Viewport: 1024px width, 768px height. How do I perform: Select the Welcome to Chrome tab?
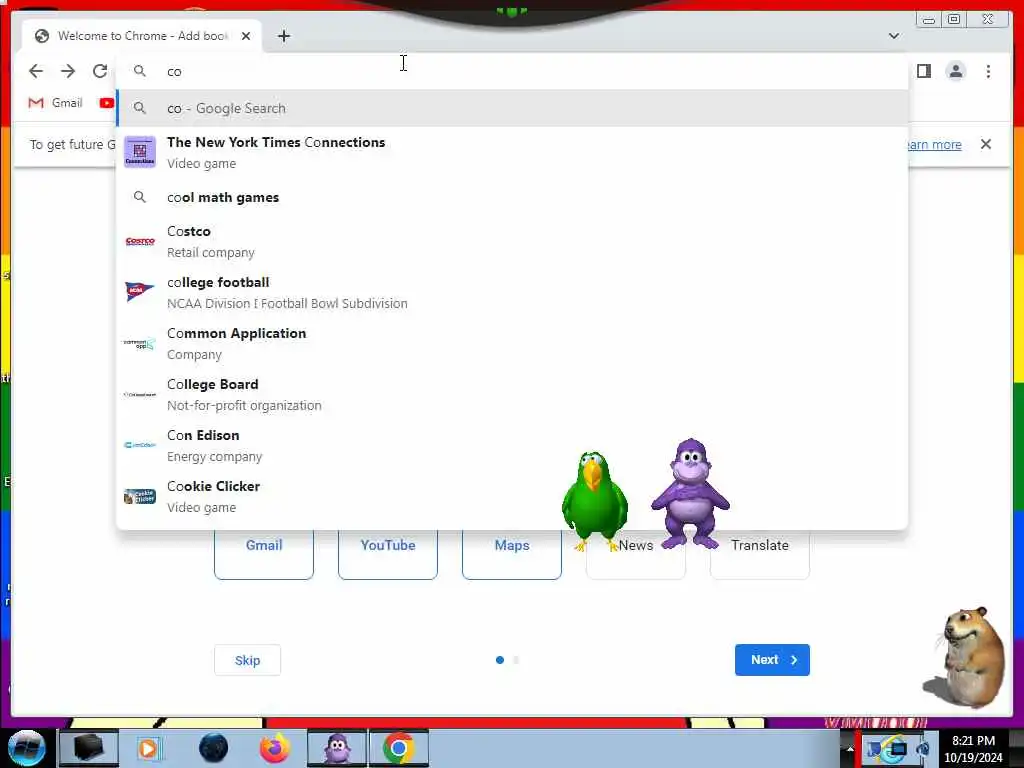[142, 36]
